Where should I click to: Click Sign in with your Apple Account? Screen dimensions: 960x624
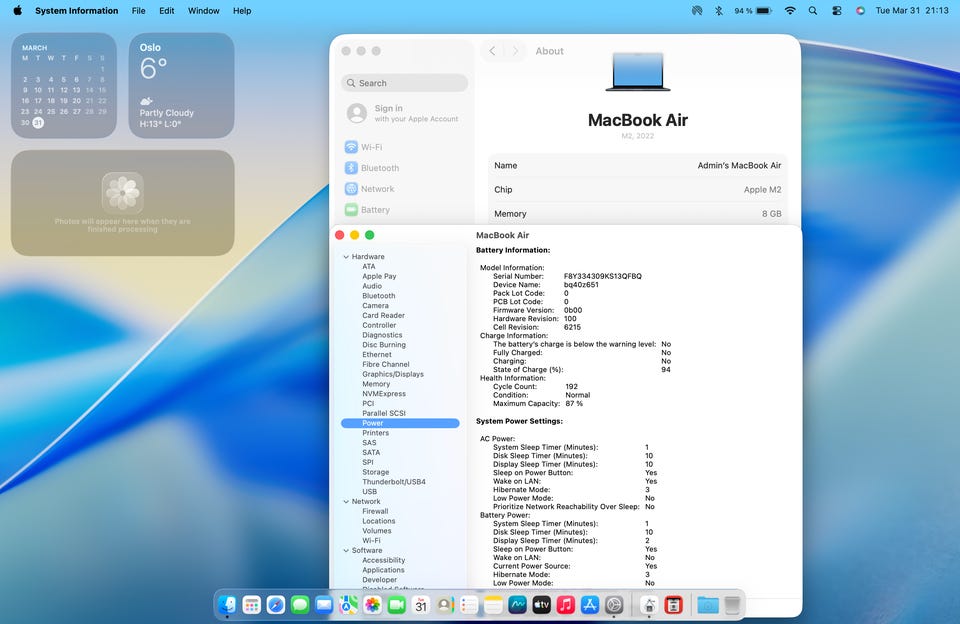coord(402,113)
